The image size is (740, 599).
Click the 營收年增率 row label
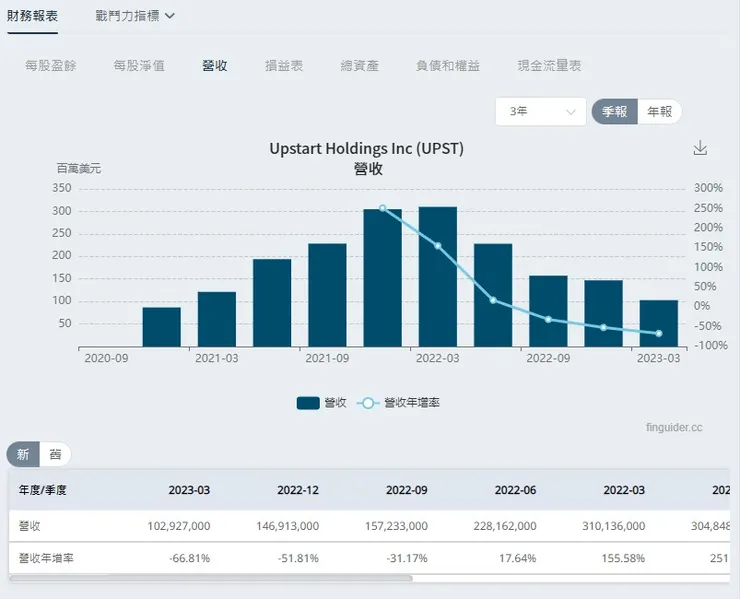click(46, 558)
